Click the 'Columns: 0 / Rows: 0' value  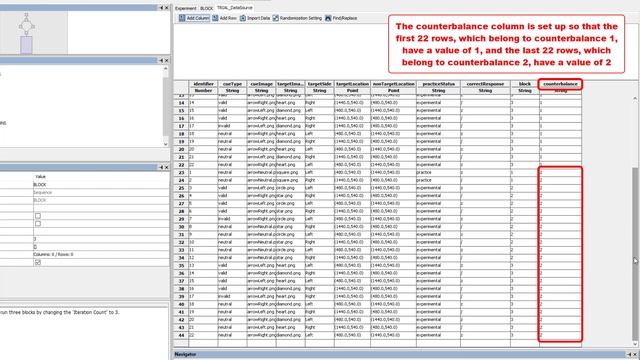(53, 255)
